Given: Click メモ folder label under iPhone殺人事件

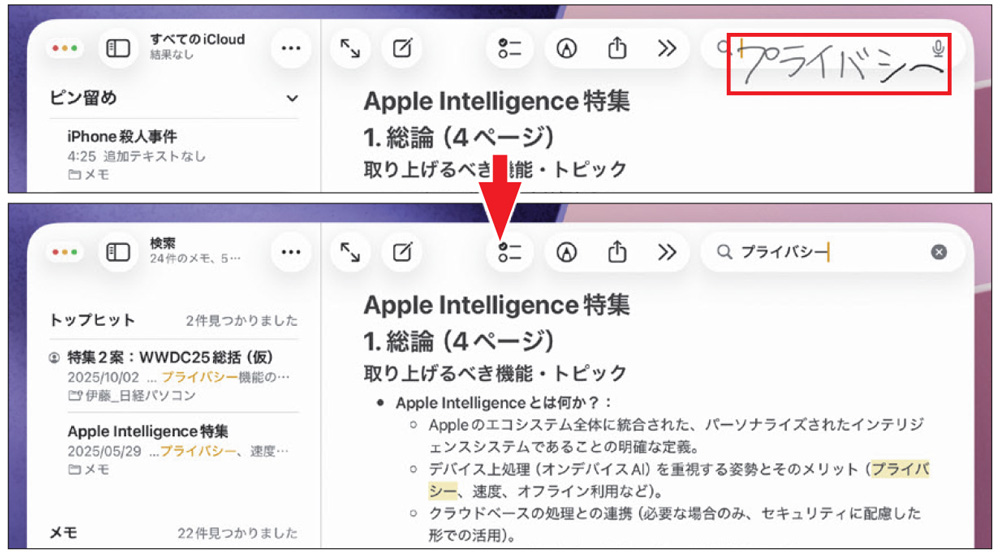Looking at the screenshot, I should click(x=89, y=174).
